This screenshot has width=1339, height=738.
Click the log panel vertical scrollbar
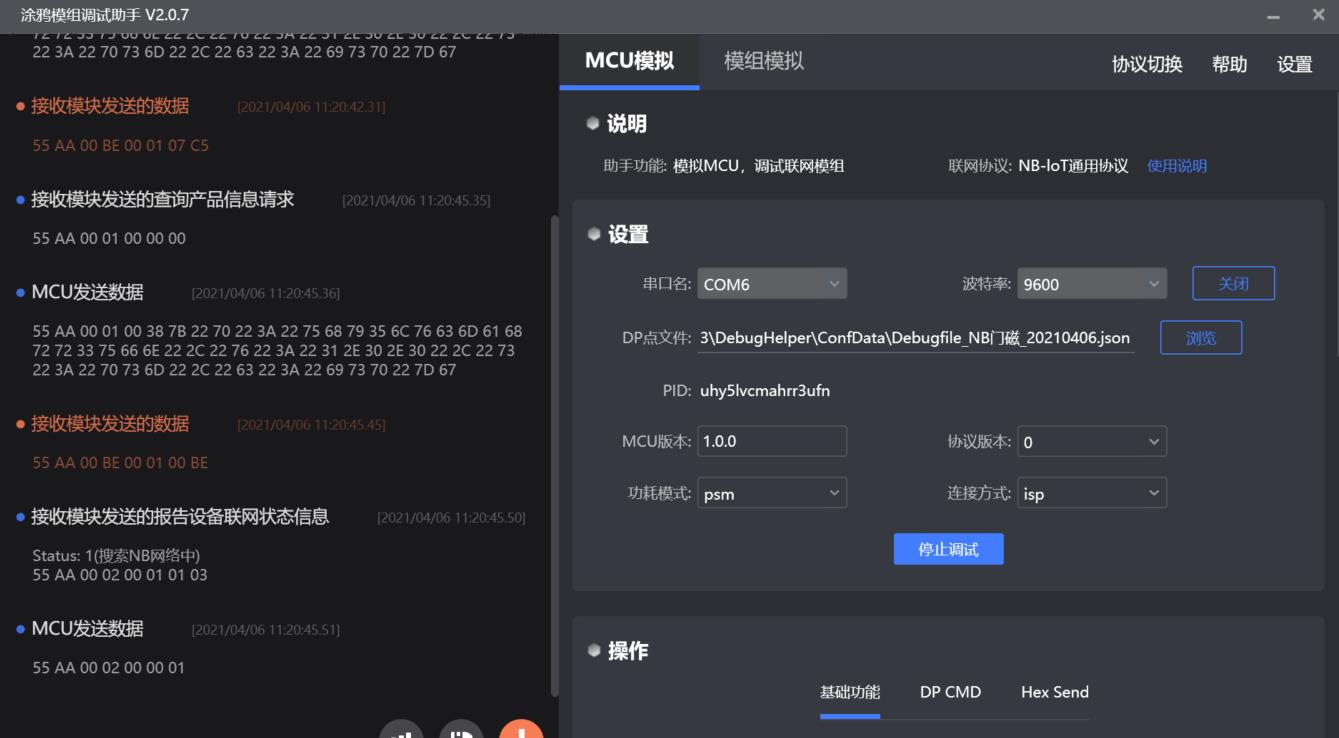pyautogui.click(x=555, y=456)
